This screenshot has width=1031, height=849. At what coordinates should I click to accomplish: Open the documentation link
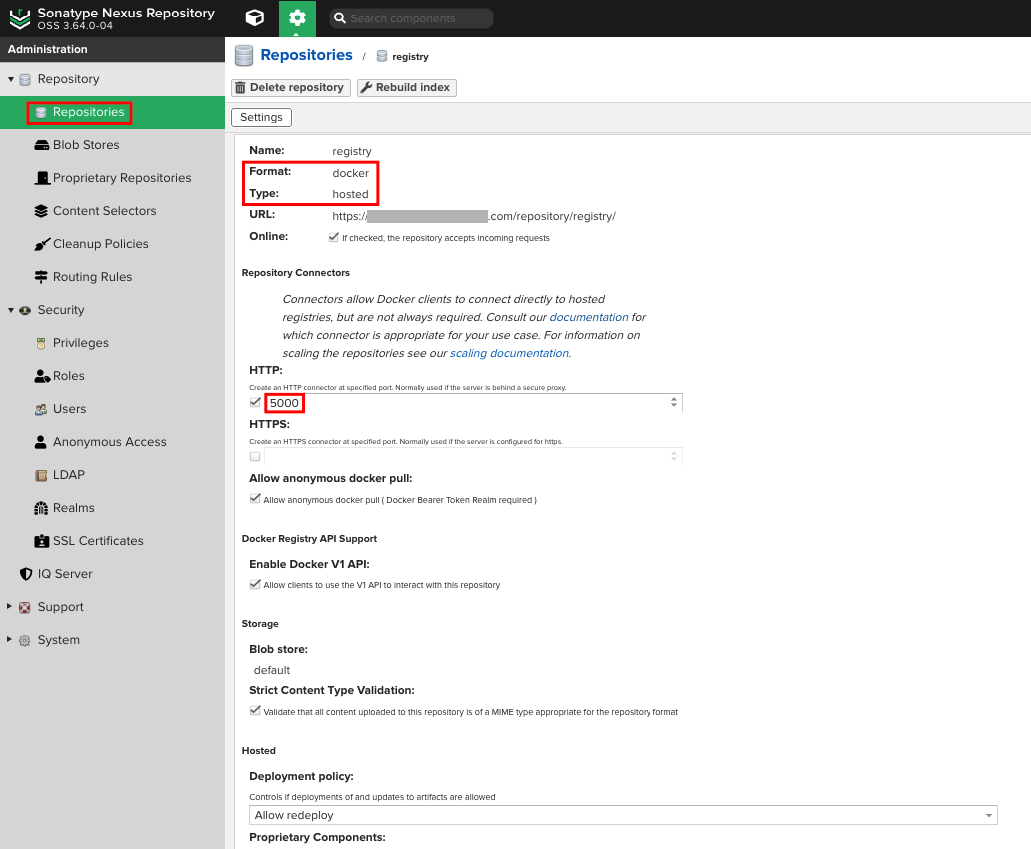(589, 317)
